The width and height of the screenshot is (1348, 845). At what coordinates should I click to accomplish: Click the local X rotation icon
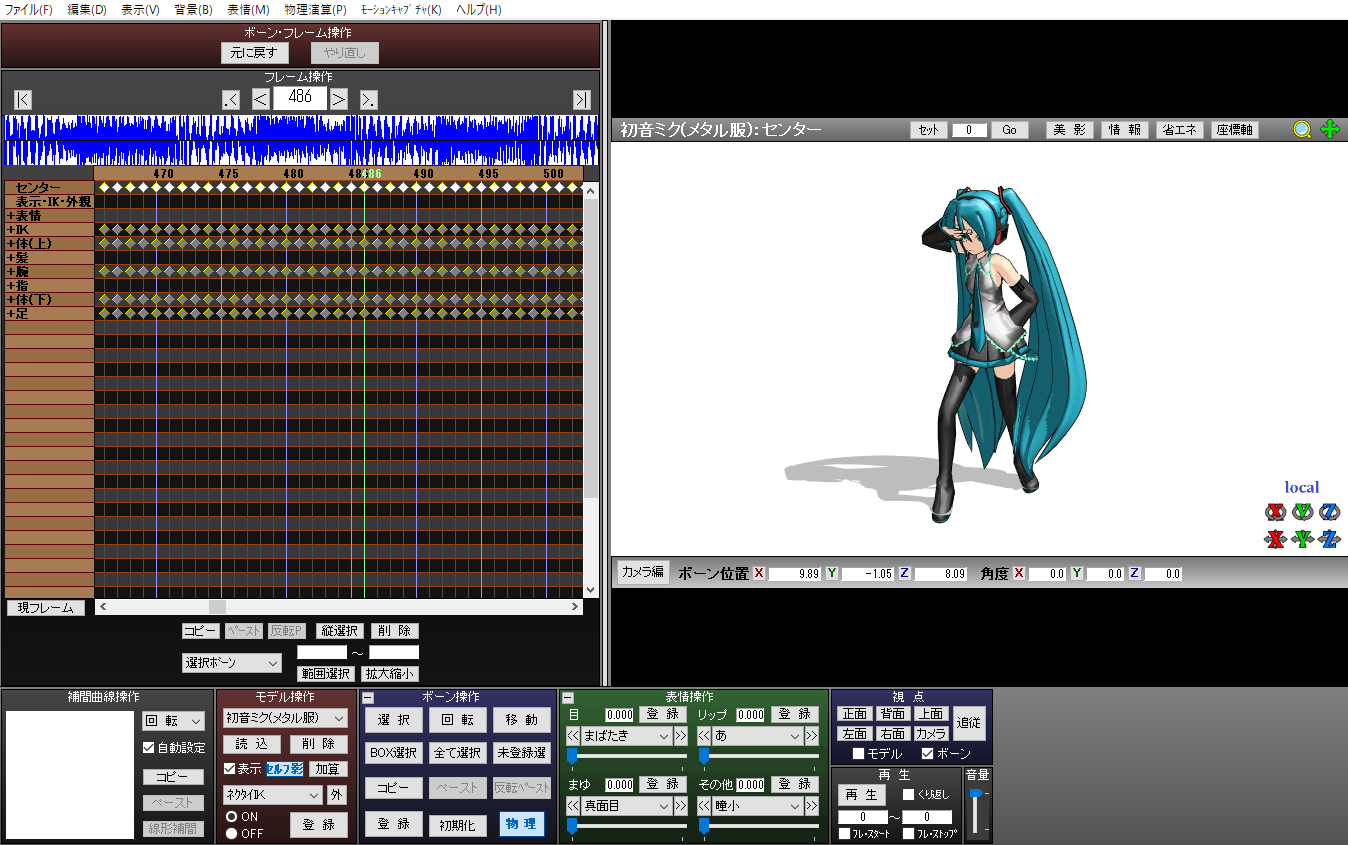pos(1274,512)
